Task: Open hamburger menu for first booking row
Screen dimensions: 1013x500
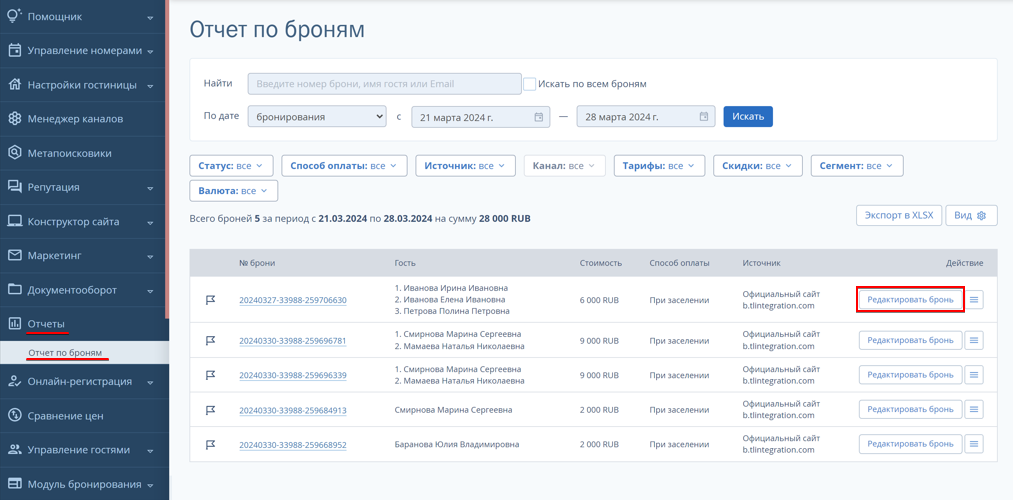Action: pos(974,300)
